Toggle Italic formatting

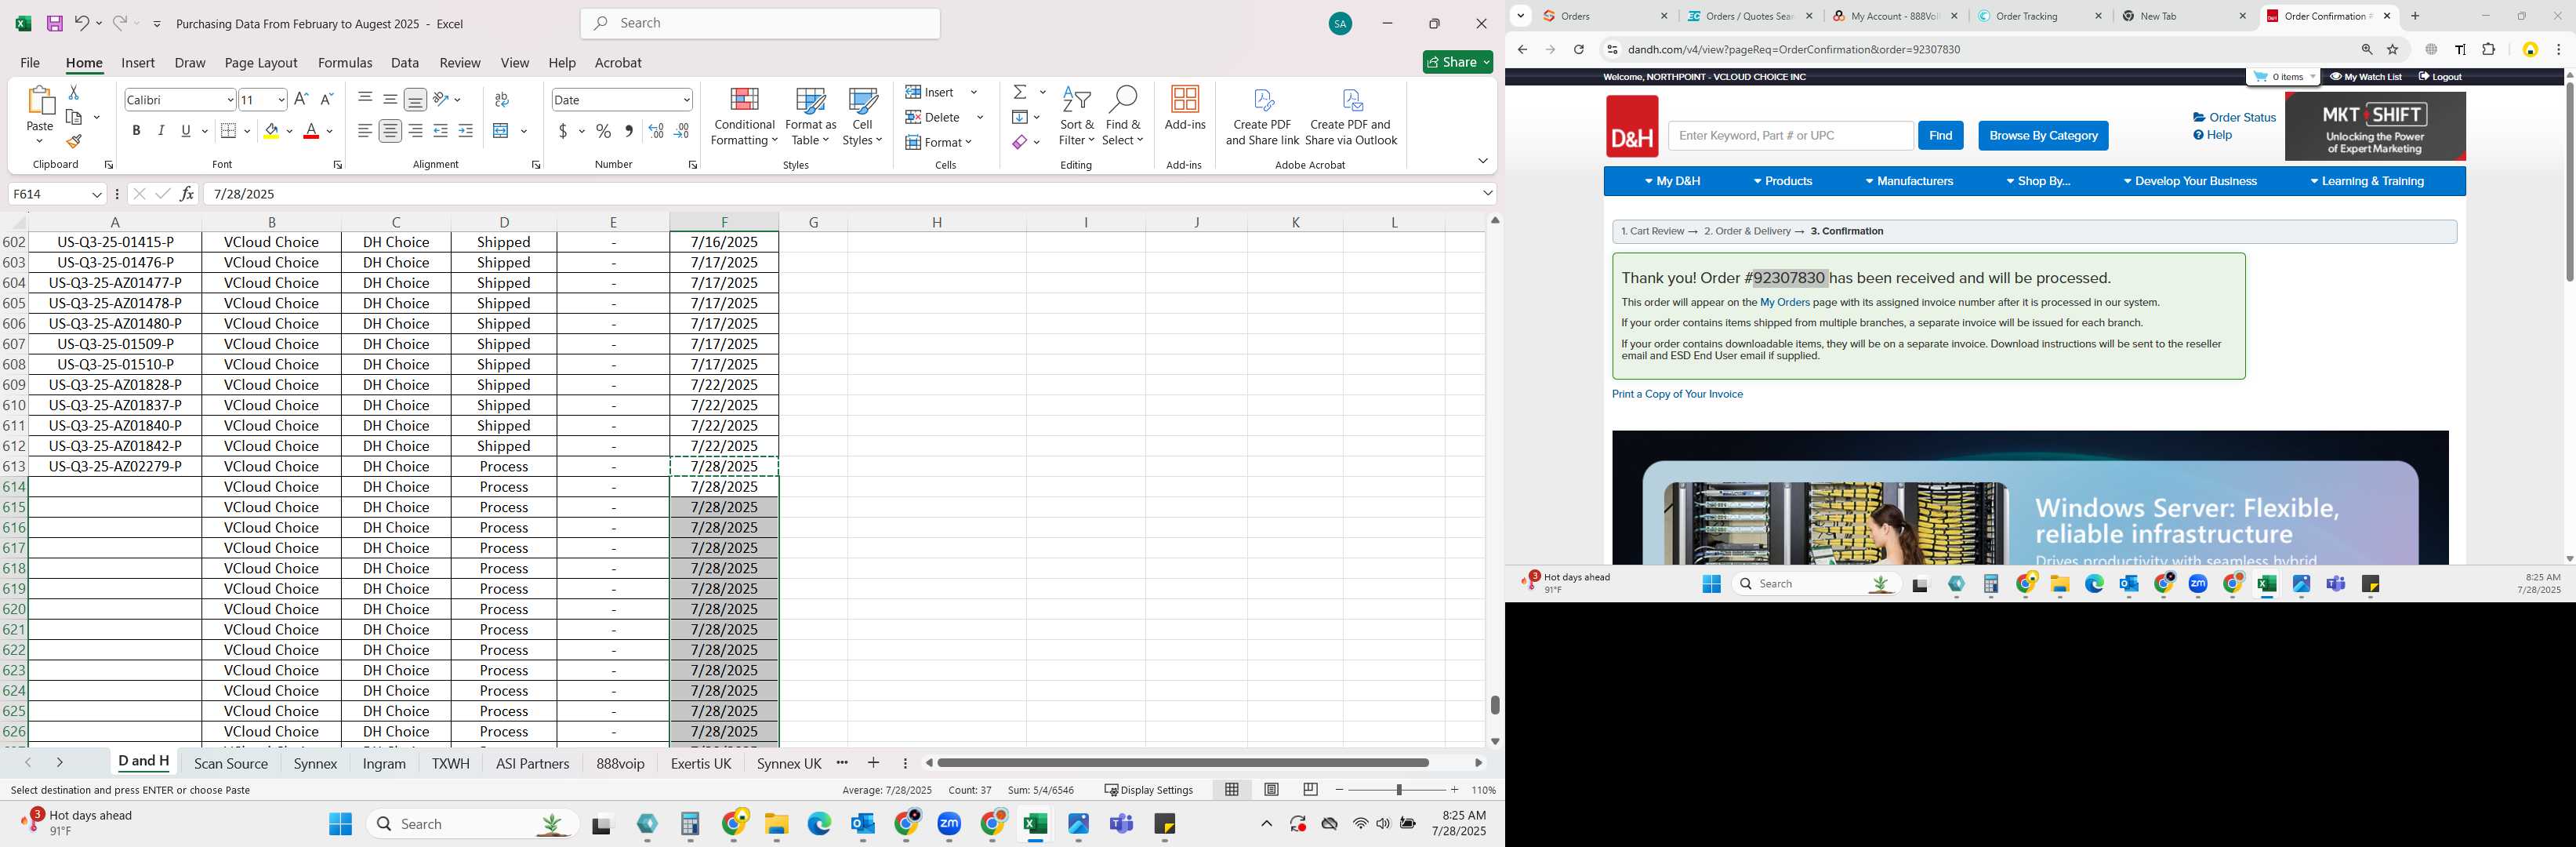pyautogui.click(x=161, y=131)
